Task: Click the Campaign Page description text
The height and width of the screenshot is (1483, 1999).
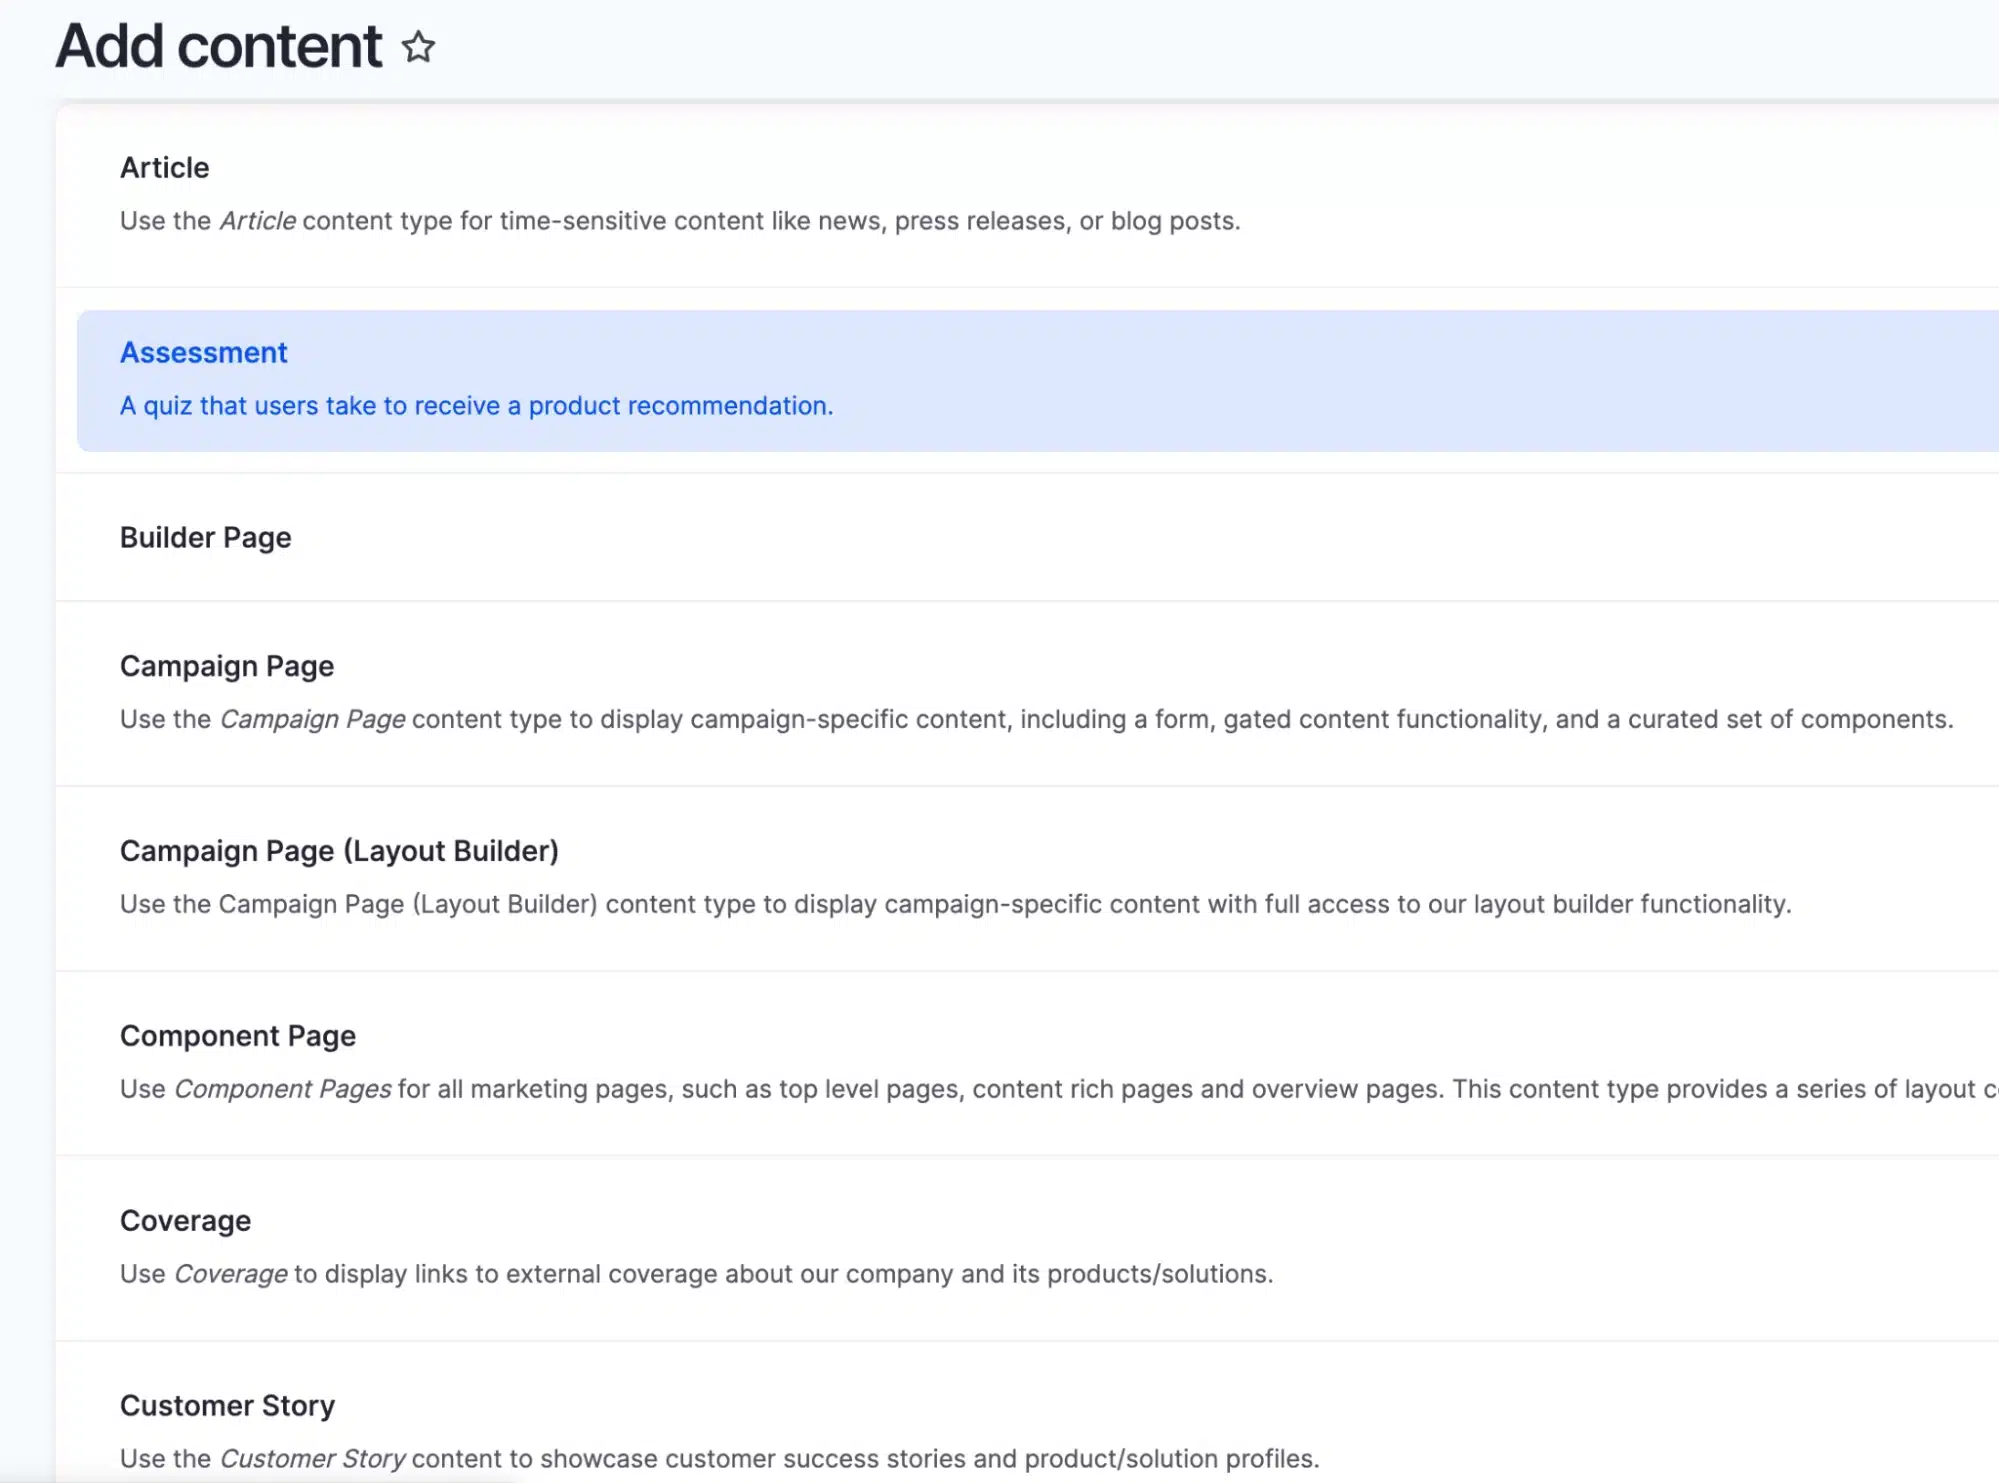Action: (1035, 720)
